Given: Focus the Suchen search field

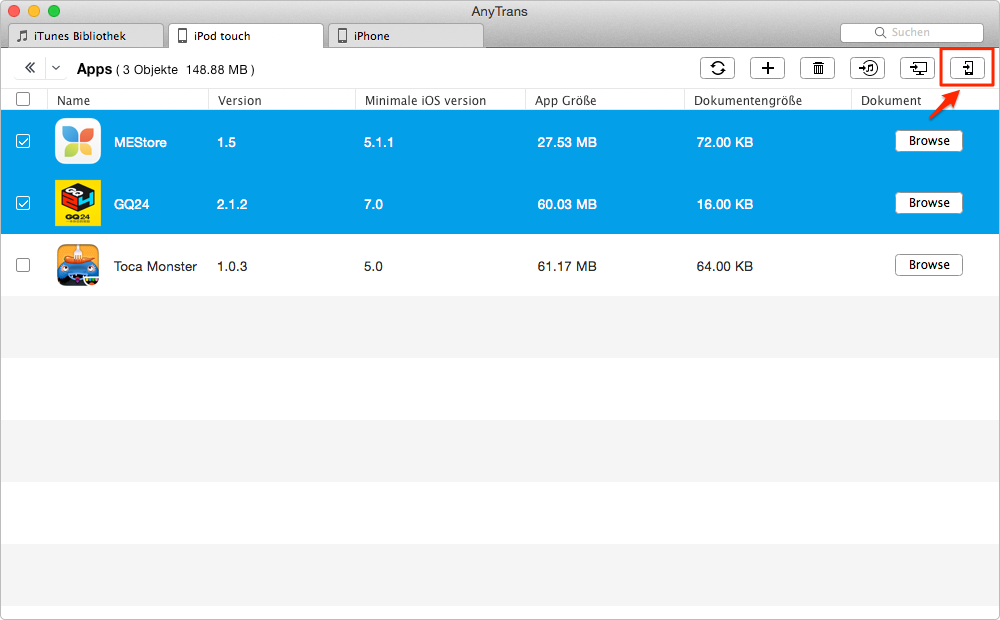Looking at the screenshot, I should (912, 33).
